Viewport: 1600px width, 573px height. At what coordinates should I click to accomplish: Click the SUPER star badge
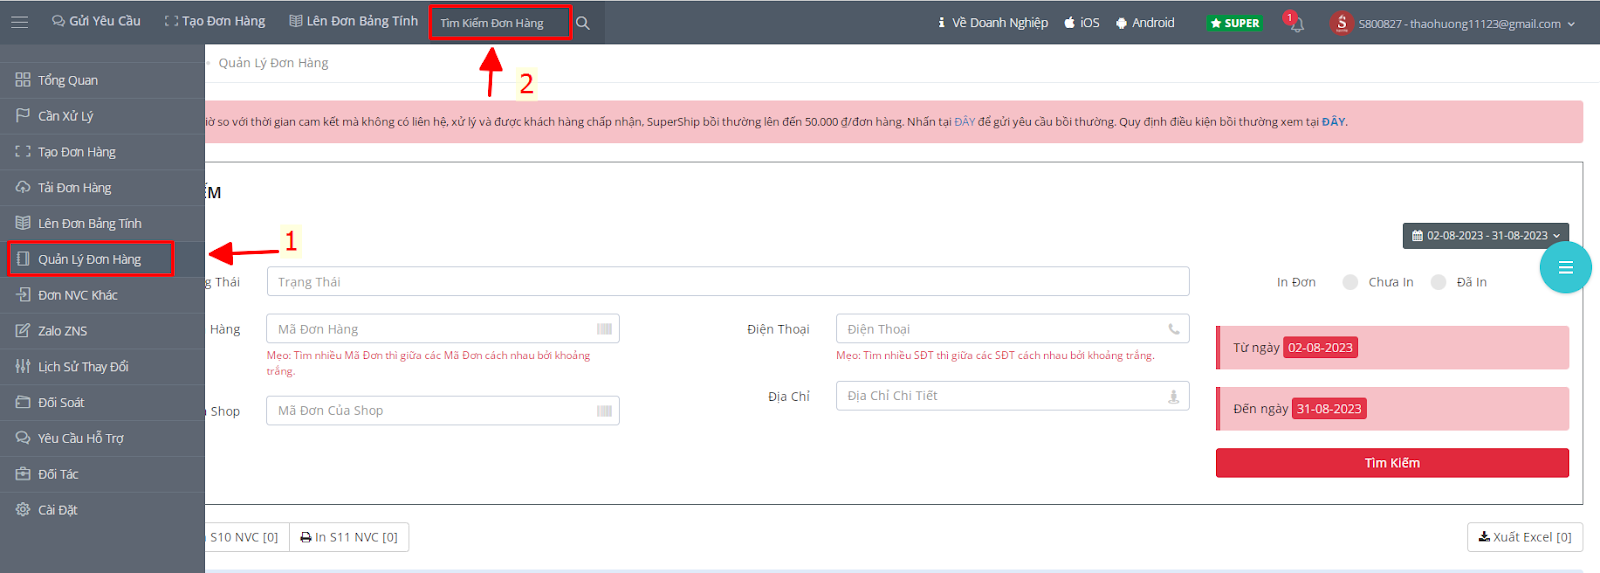pos(1235,23)
